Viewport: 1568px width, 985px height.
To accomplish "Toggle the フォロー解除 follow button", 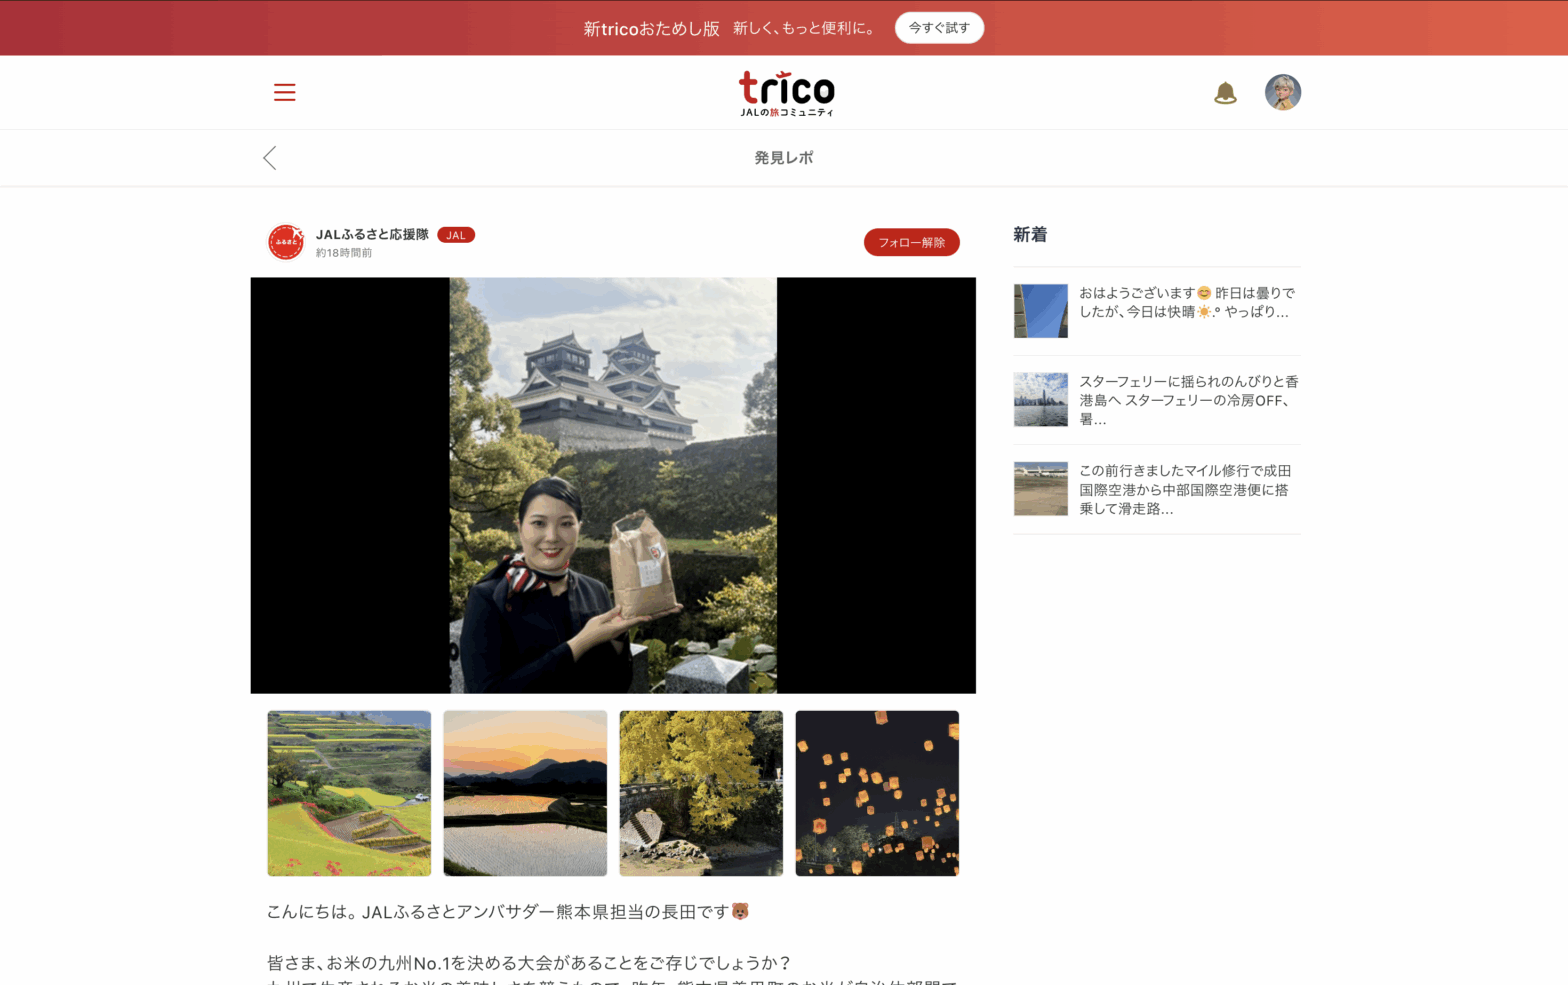I will coord(911,242).
